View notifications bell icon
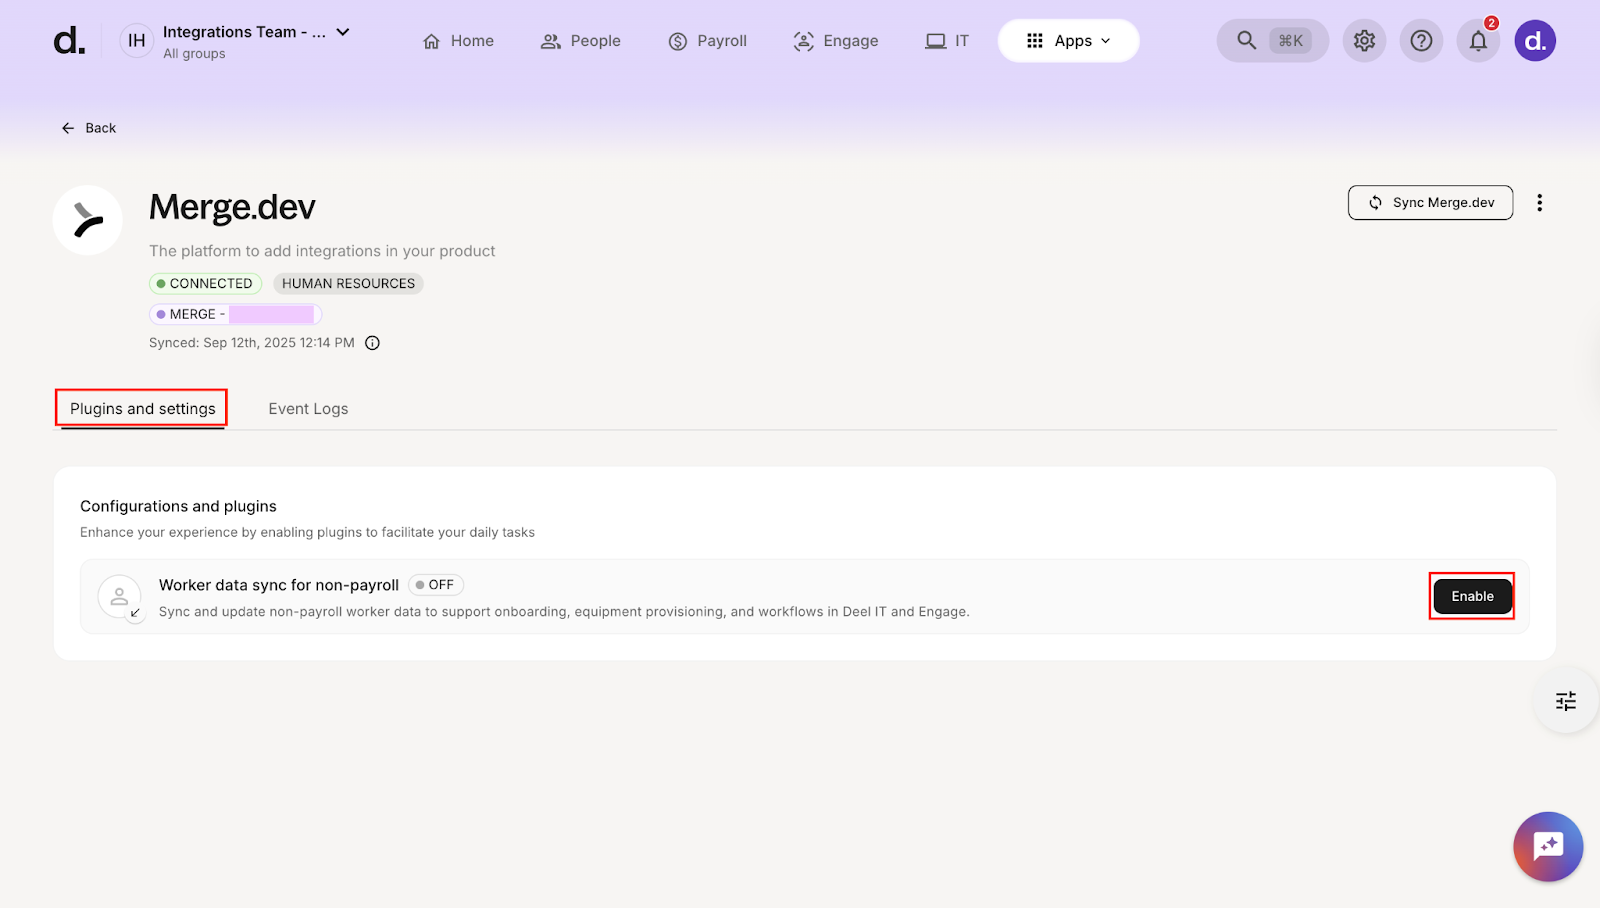The height and width of the screenshot is (908, 1600). 1478,41
